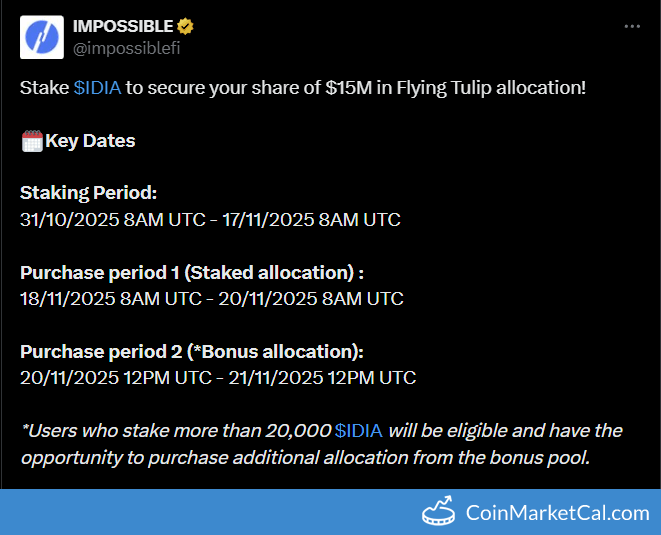Open the three-dot more options menu
The width and height of the screenshot is (661, 535).
[633, 26]
